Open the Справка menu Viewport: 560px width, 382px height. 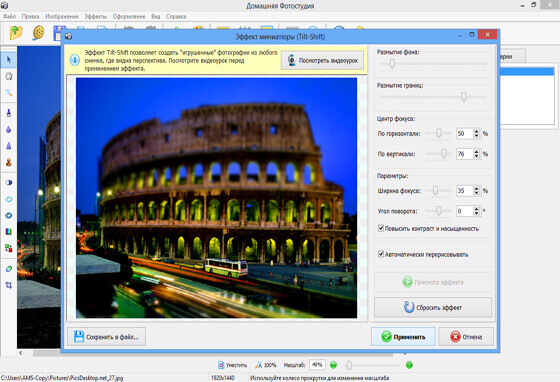[x=176, y=16]
